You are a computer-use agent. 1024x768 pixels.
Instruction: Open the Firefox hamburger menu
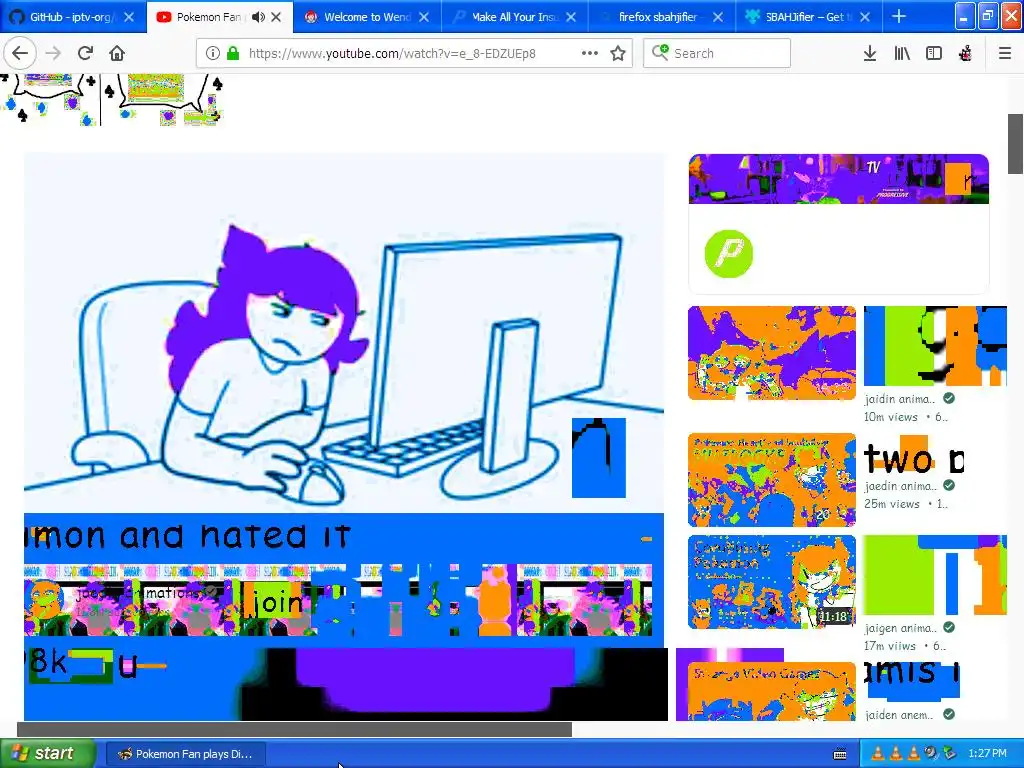1004,53
